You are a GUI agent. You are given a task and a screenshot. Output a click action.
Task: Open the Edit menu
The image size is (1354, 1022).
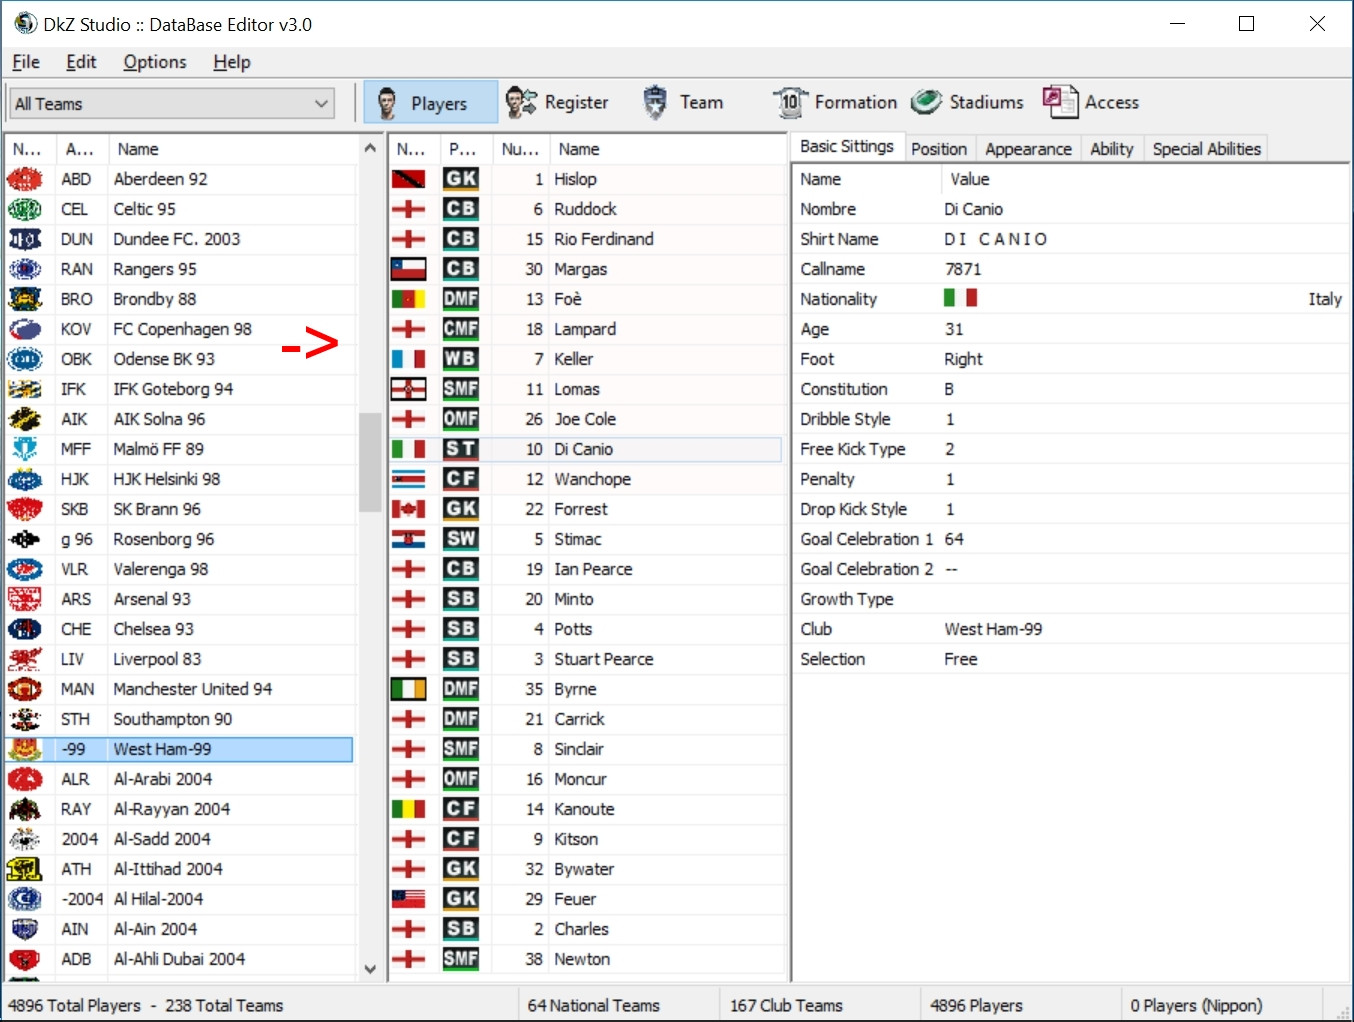coord(81,62)
